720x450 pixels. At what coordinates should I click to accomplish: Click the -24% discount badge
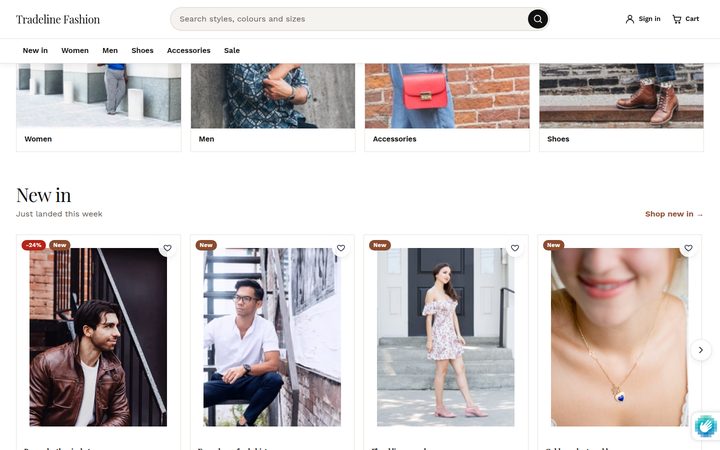pos(34,245)
